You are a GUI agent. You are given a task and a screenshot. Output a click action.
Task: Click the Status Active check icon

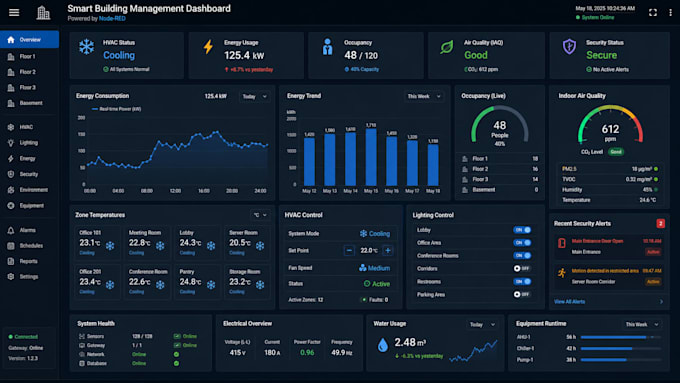(367, 284)
